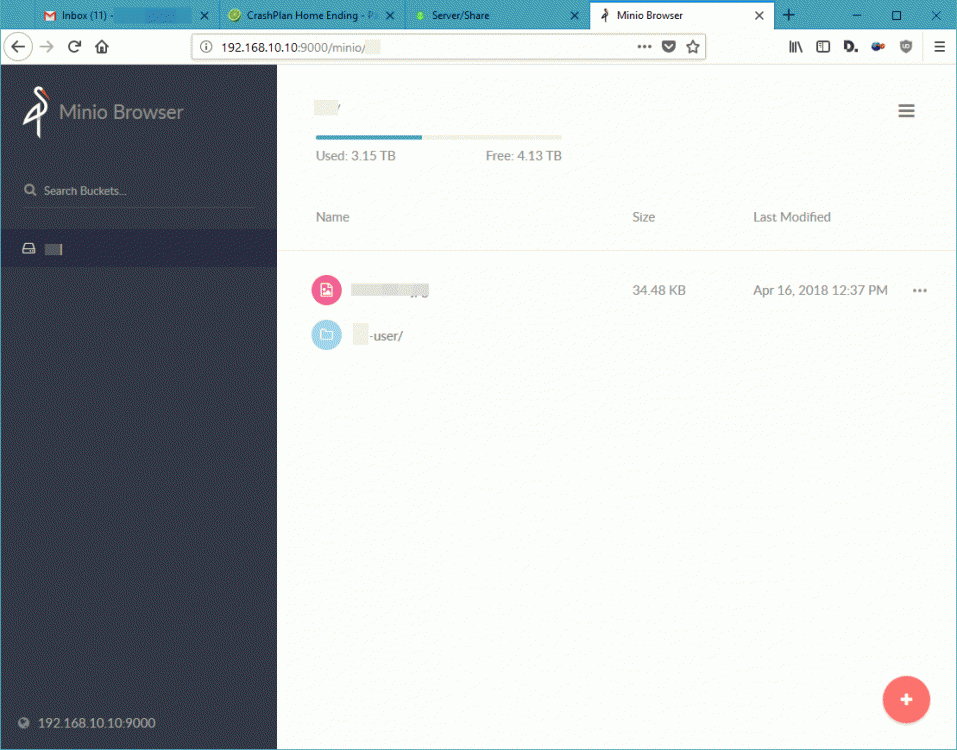The width and height of the screenshot is (957, 750).
Task: Open actions menu for the 34.48 KB file
Action: (920, 290)
